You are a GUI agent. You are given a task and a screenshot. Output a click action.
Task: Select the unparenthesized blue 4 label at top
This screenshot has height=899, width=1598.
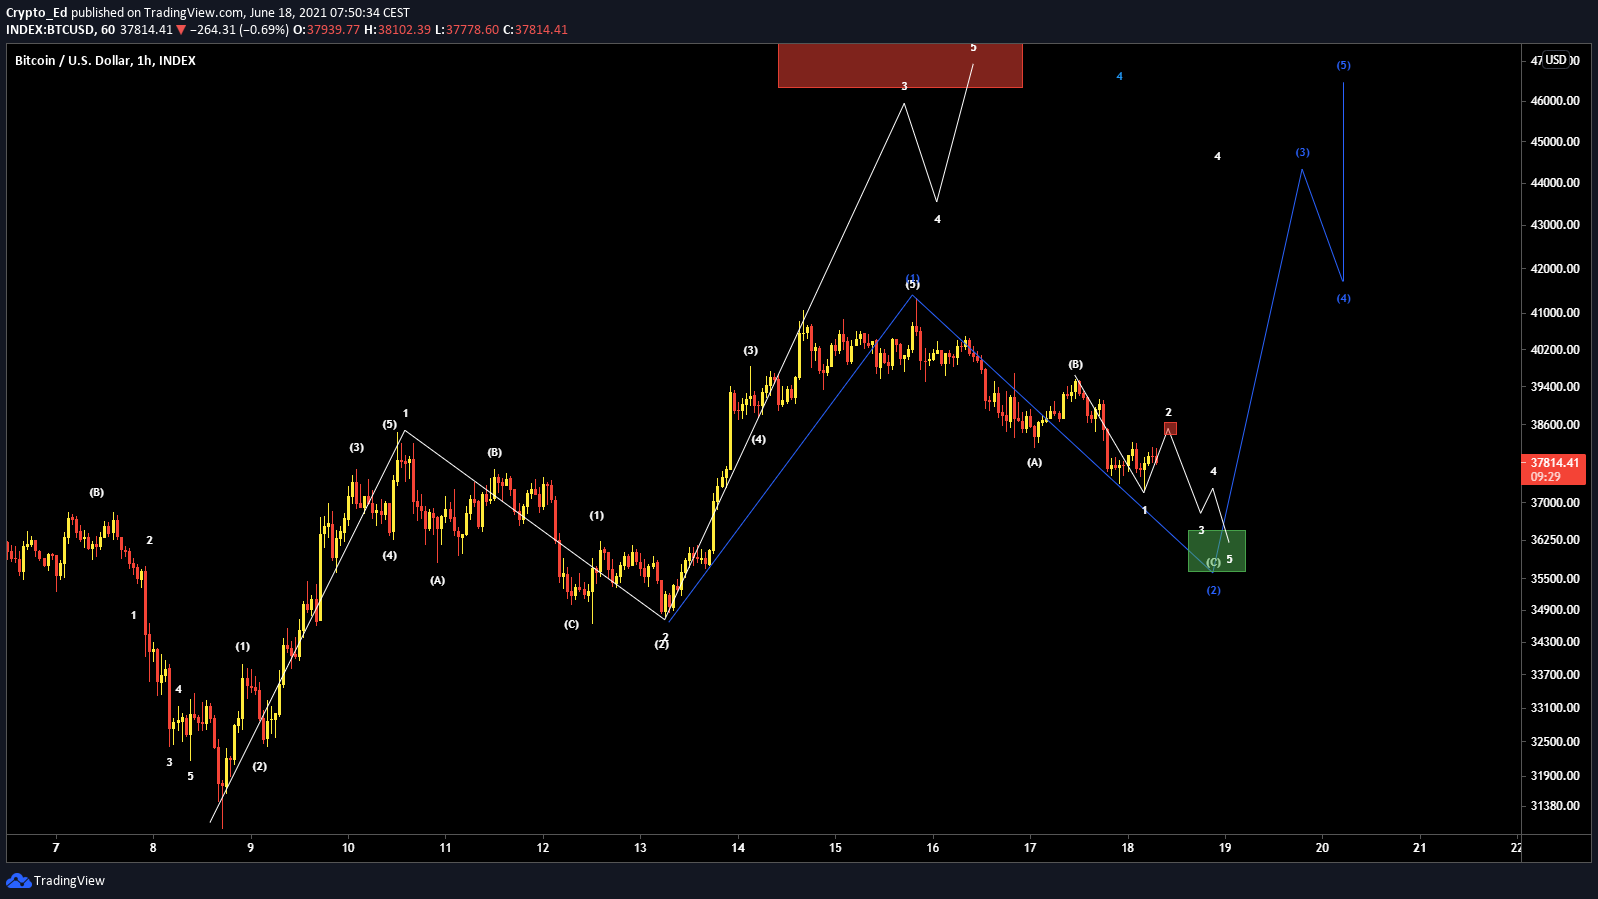click(1119, 77)
